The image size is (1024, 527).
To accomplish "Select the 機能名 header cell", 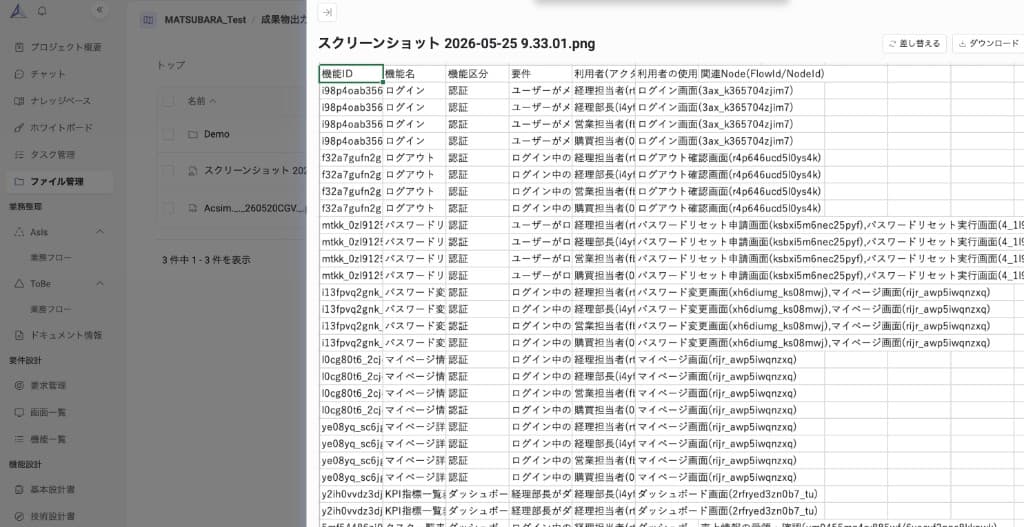I will coord(414,74).
